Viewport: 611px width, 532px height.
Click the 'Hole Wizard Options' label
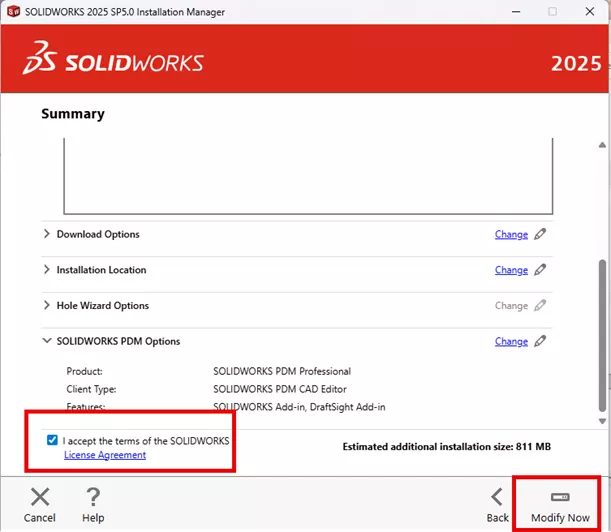103,306
